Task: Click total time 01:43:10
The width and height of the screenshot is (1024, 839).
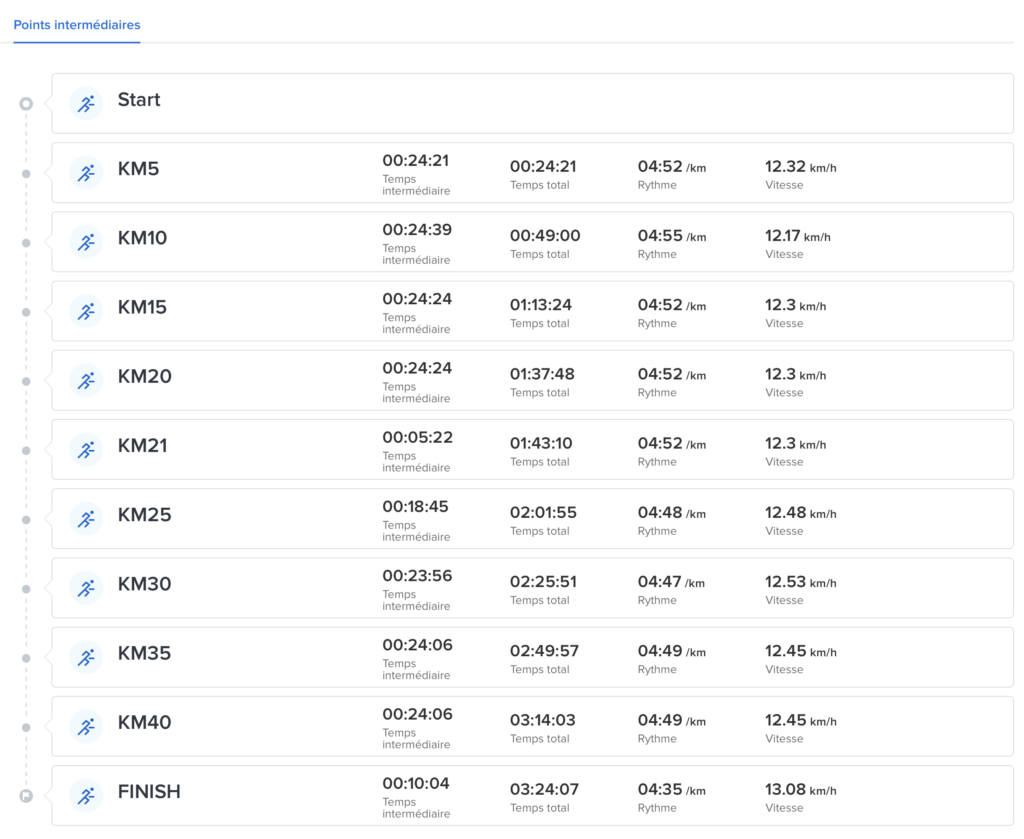Action: pos(541,443)
